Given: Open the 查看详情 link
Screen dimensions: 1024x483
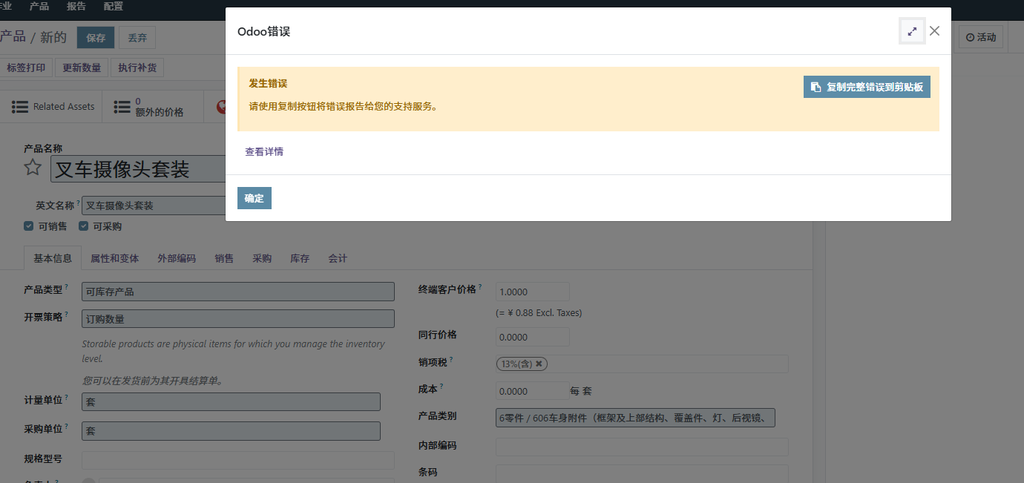Looking at the screenshot, I should (264, 151).
